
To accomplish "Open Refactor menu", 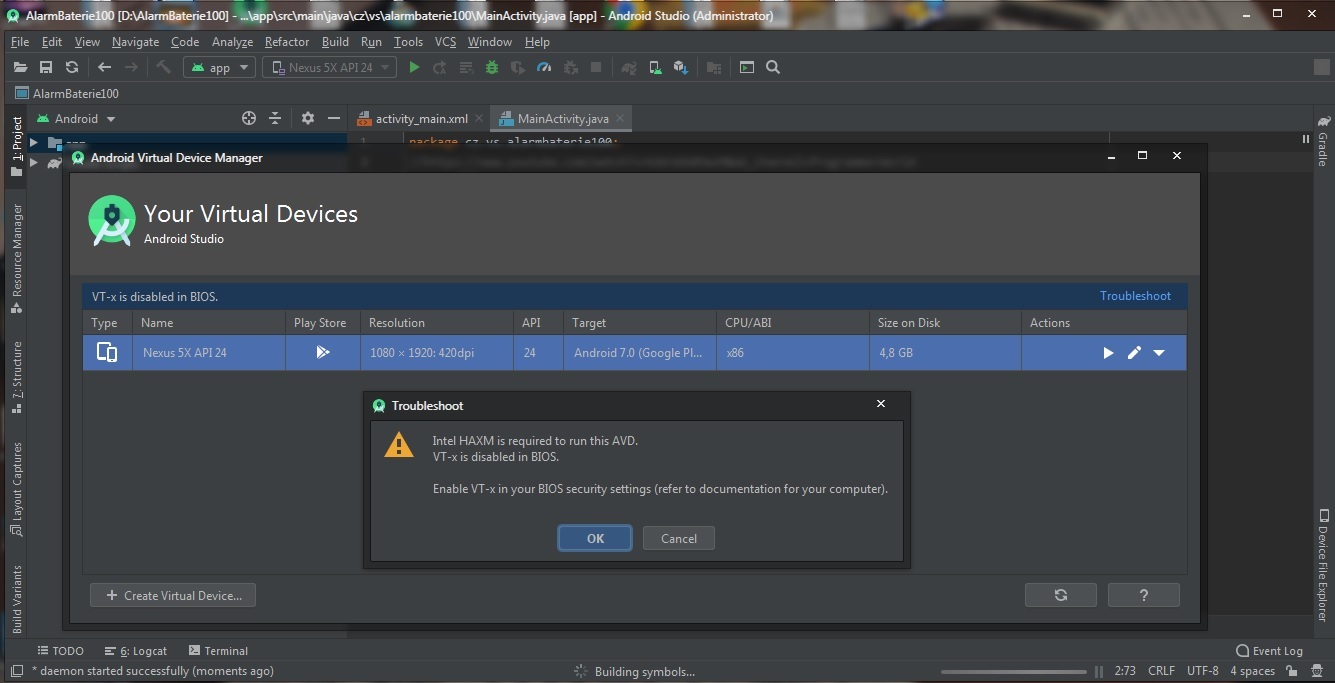I will [x=287, y=42].
